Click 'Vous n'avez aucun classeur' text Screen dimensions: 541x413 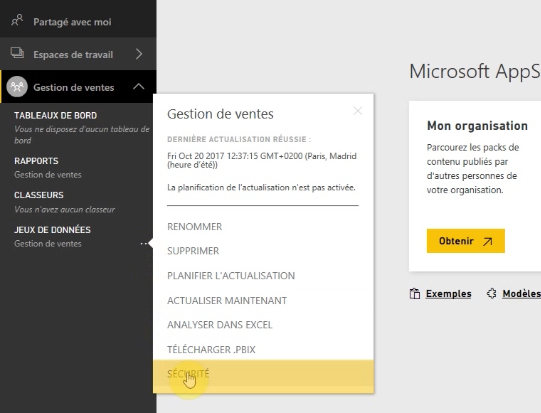click(x=65, y=209)
